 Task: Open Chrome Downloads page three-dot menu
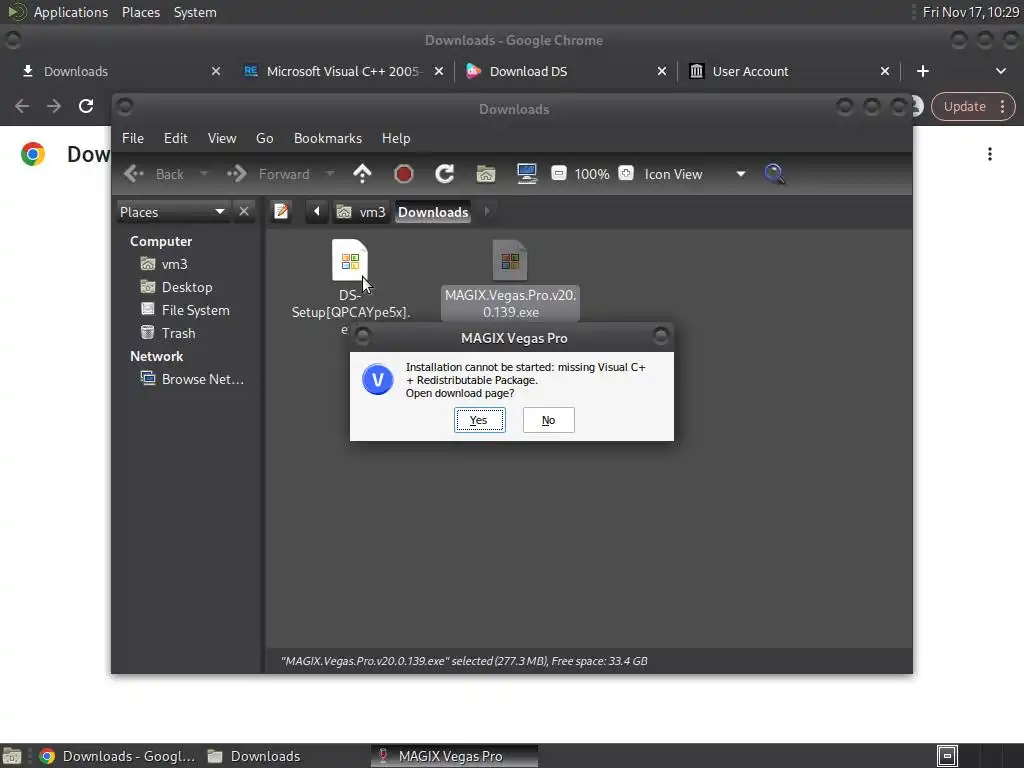click(990, 153)
